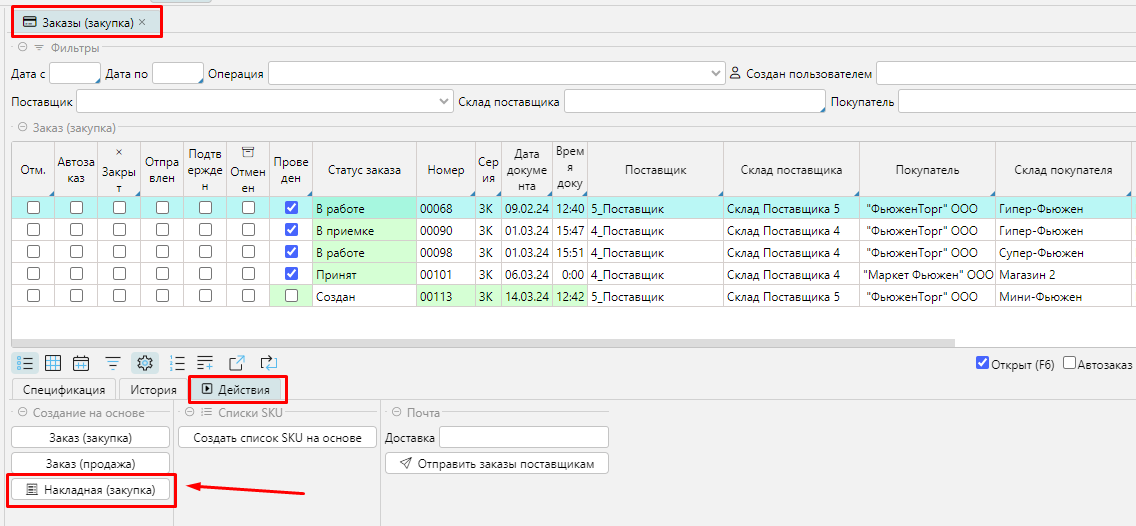Expand the Поставщик dropdown filter
Image resolution: width=1136 pixels, height=526 pixels.
445,102
